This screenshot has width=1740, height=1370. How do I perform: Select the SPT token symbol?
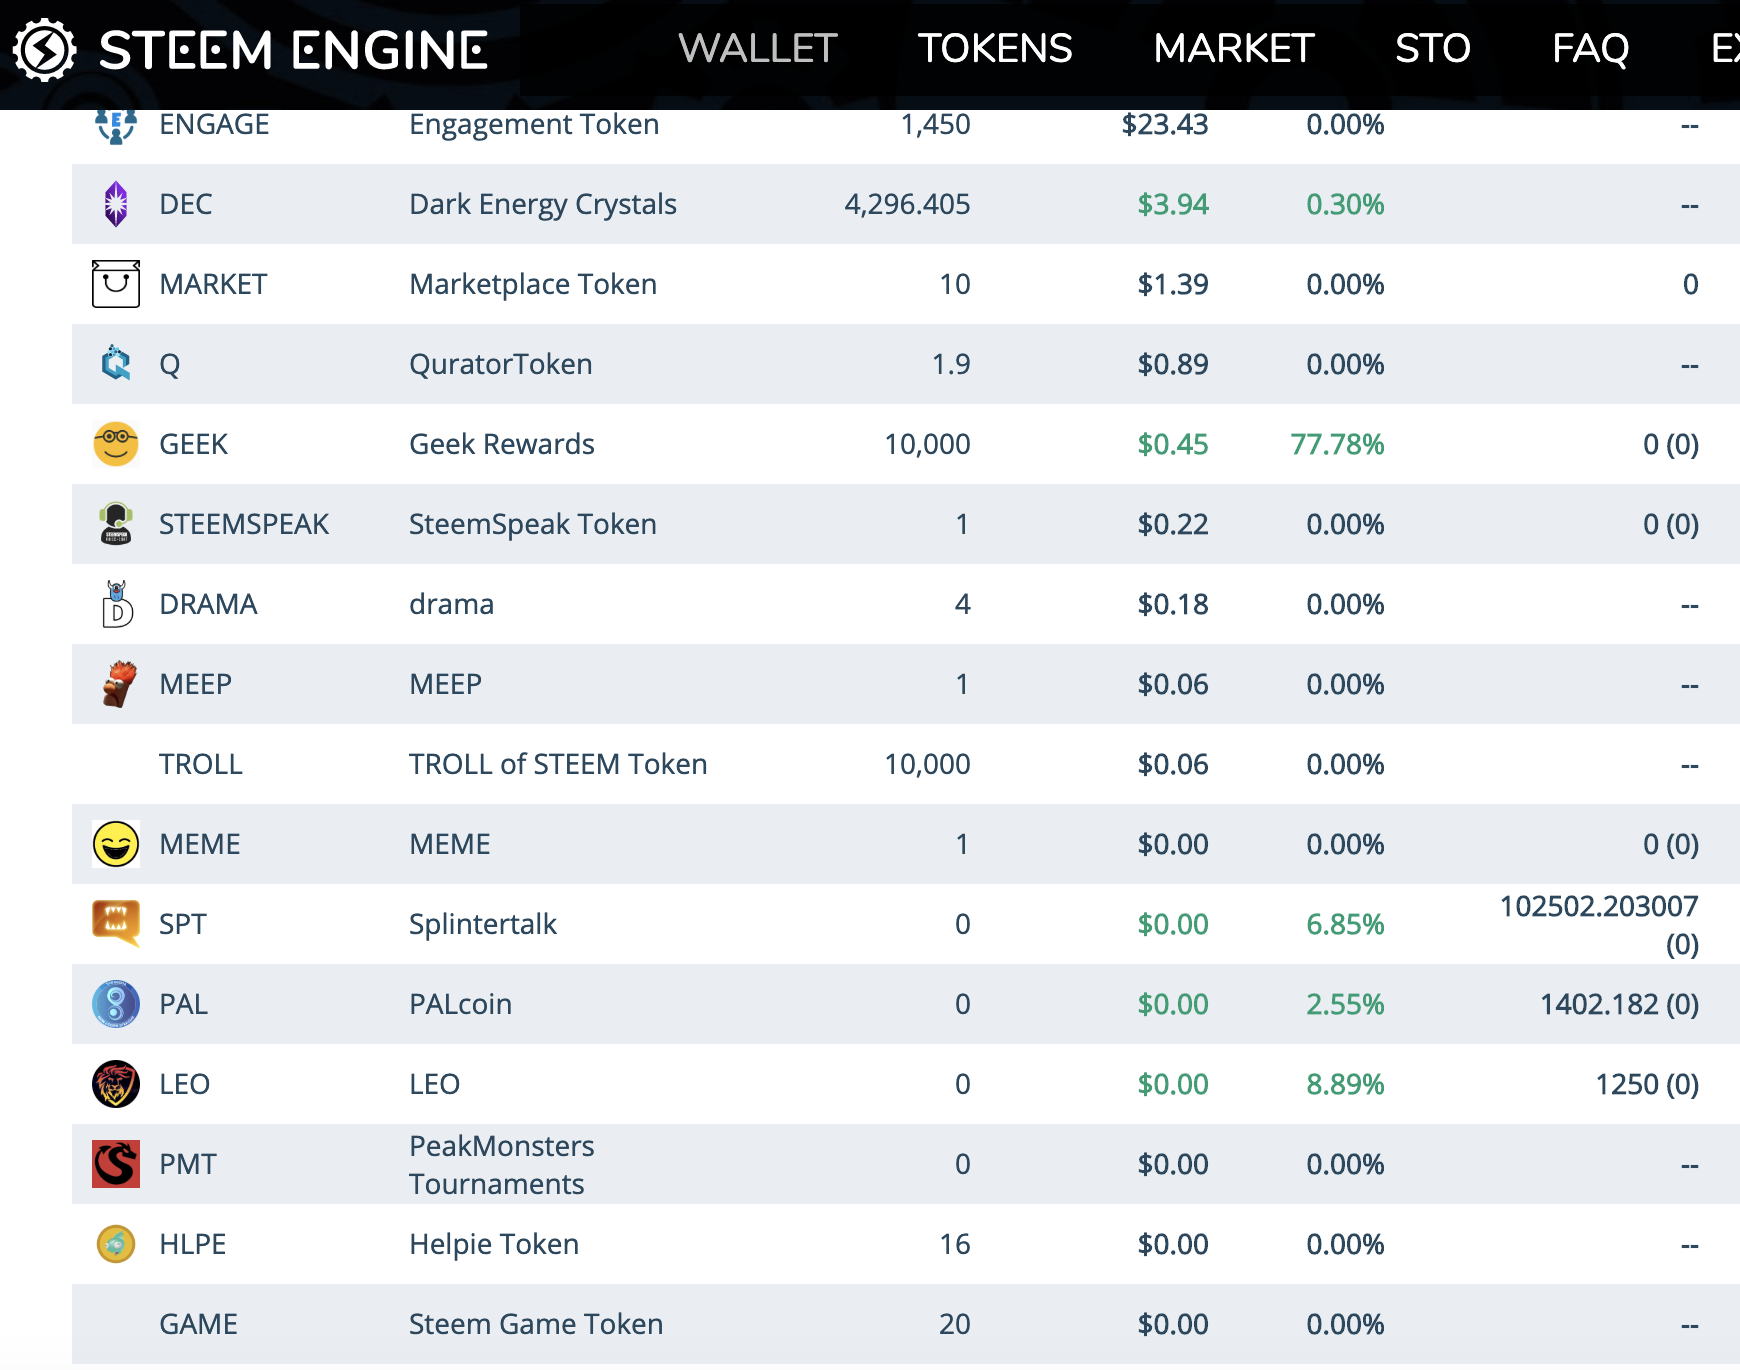click(183, 924)
